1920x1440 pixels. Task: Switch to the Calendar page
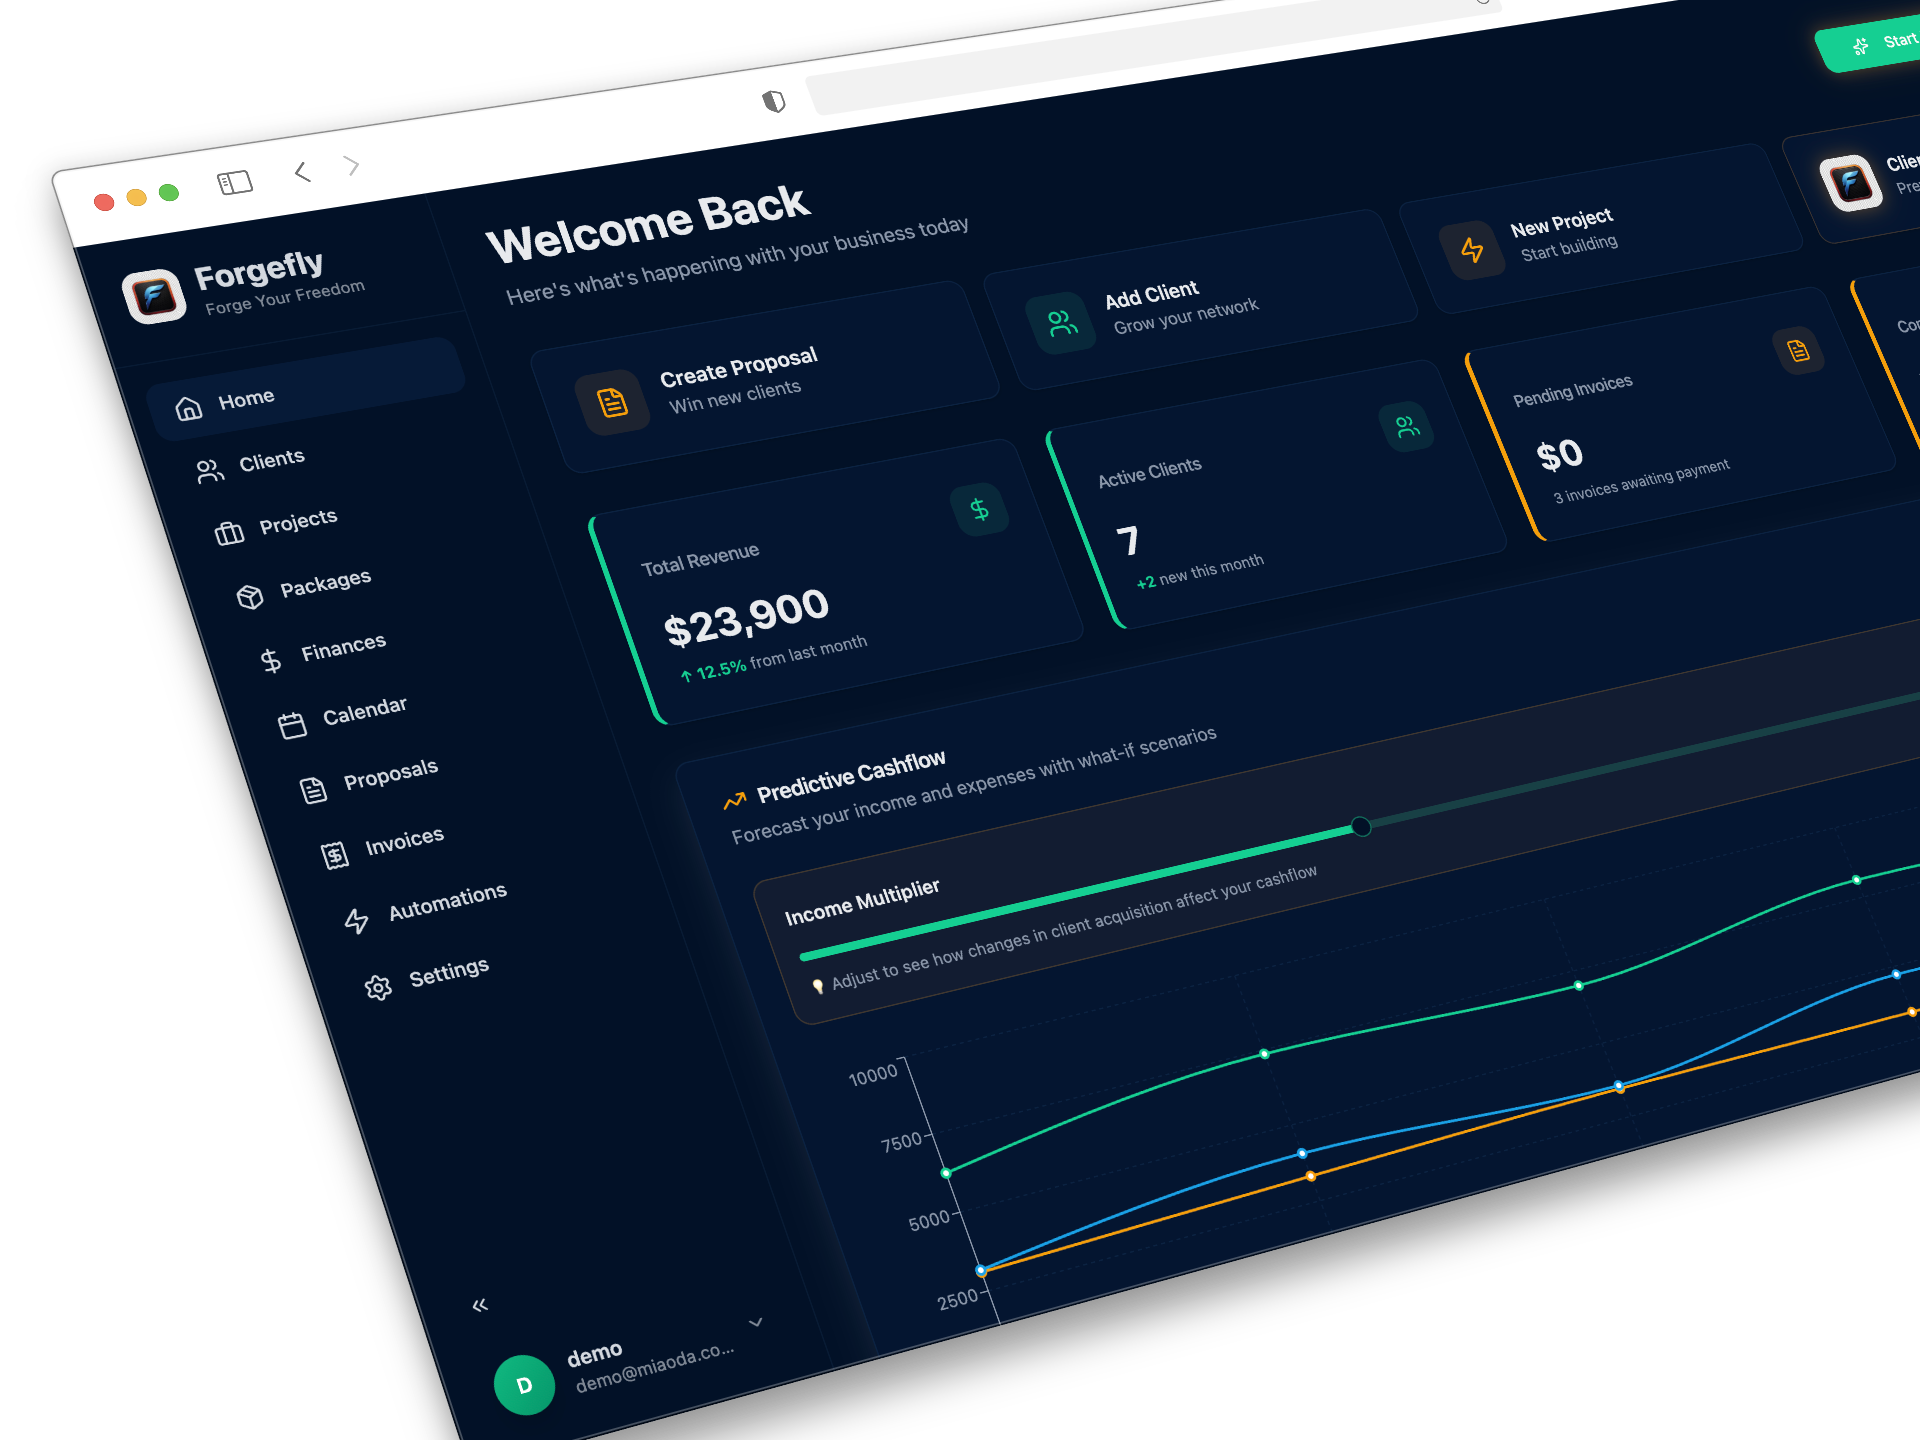(364, 710)
